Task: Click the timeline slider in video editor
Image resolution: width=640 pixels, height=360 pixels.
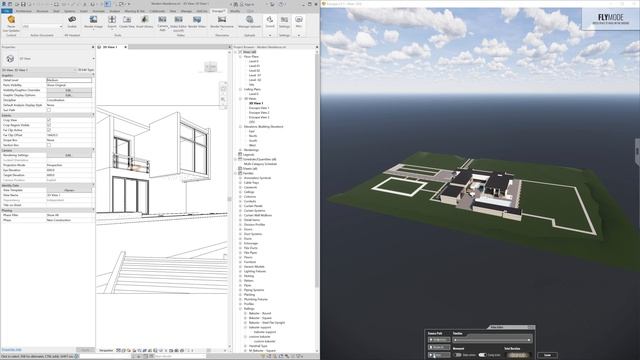Action: [492, 340]
